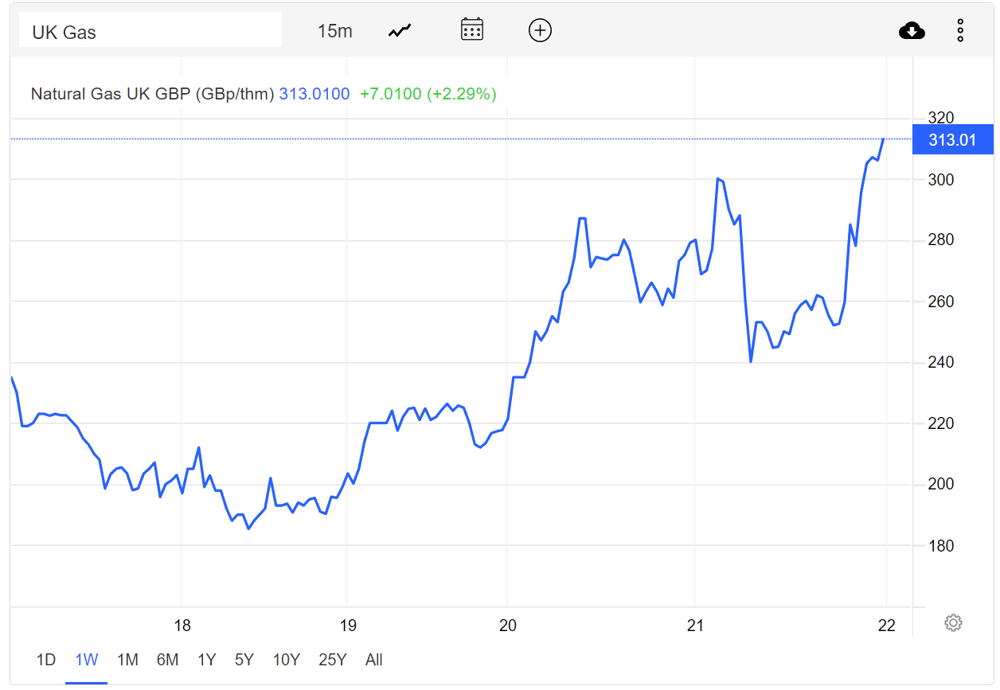This screenshot has height=690, width=1000.
Task: Open the chart type line icon
Action: point(400,31)
